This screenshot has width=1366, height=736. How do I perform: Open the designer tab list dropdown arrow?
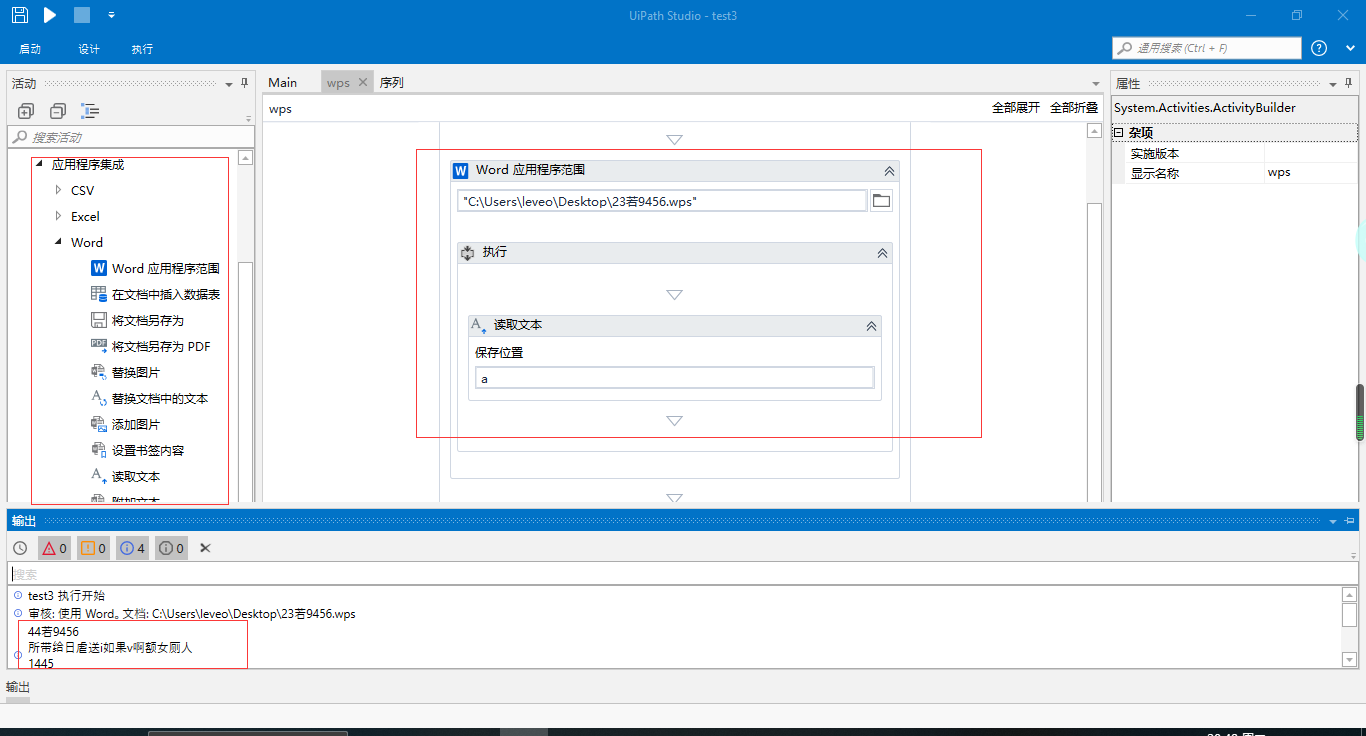tap(1096, 84)
